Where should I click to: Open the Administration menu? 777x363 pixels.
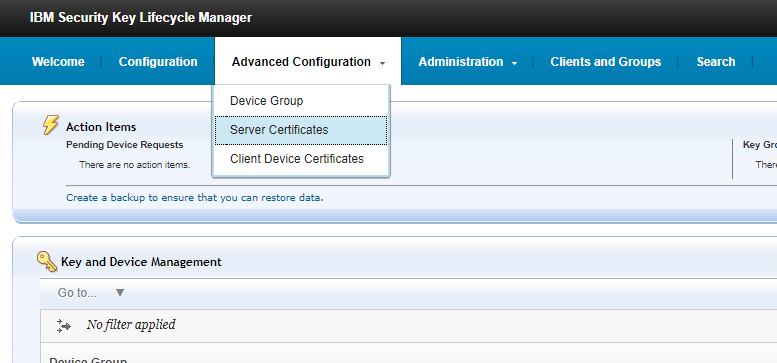tap(461, 62)
